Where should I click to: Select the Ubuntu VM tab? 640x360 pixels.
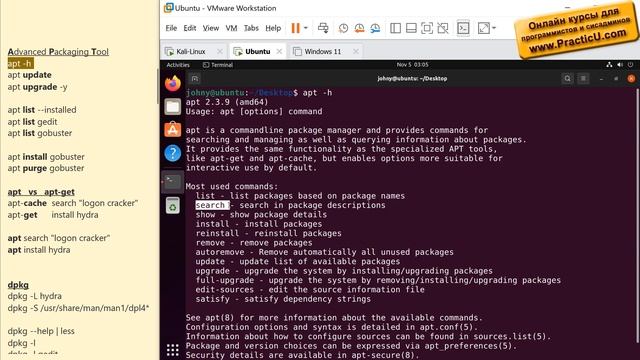[258, 51]
